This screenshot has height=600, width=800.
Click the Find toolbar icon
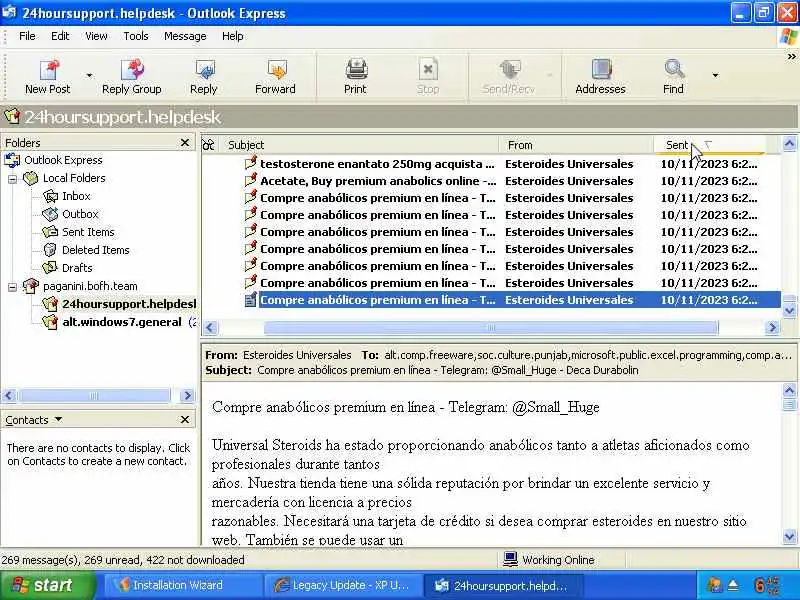click(673, 70)
